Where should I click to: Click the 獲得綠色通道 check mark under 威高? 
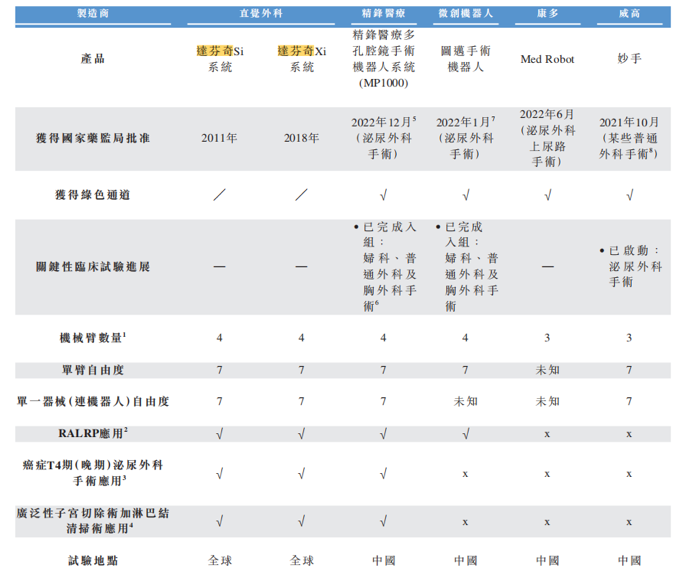tap(630, 195)
